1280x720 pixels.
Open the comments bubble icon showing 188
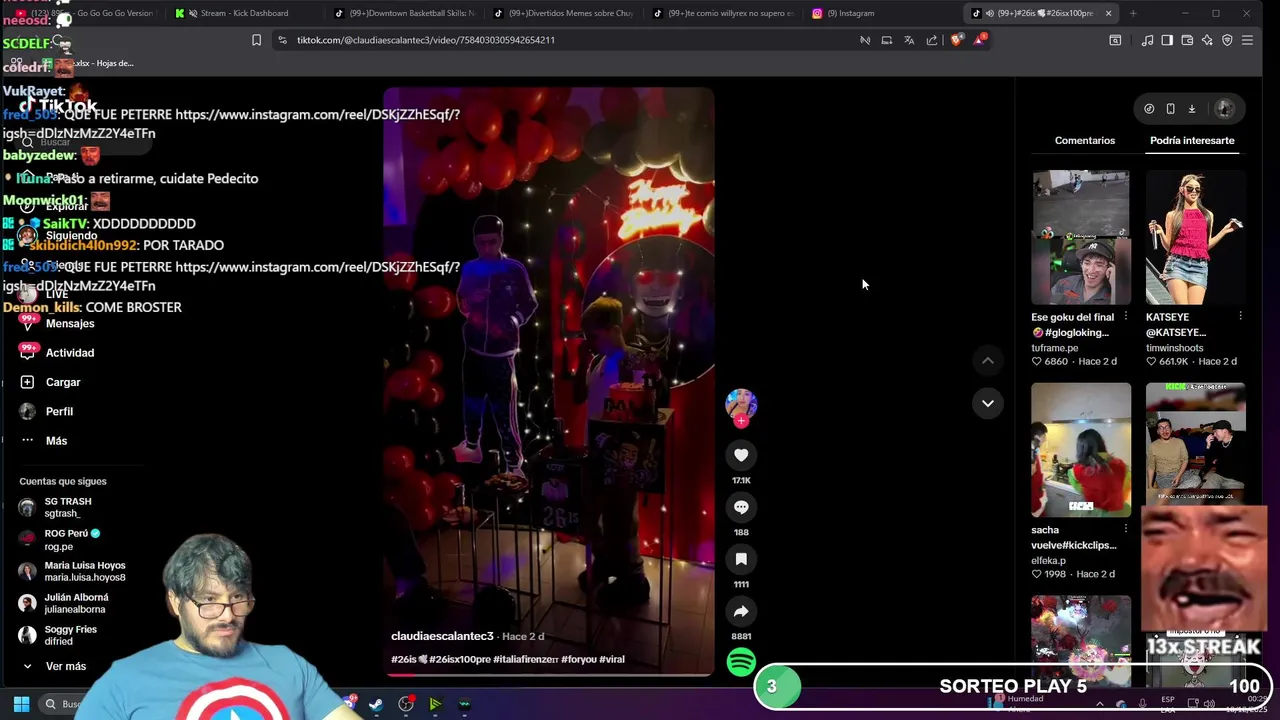[x=741, y=507]
